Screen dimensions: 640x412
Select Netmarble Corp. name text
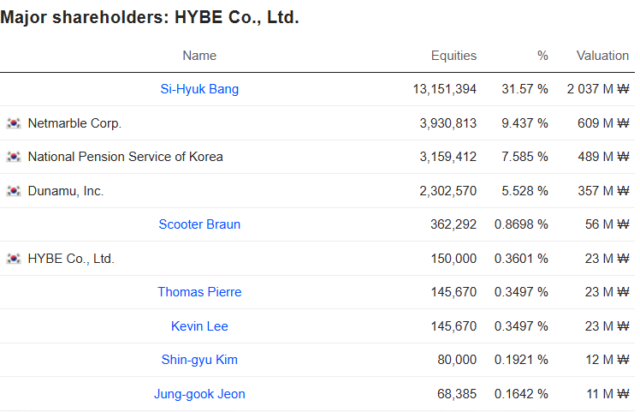pos(75,123)
